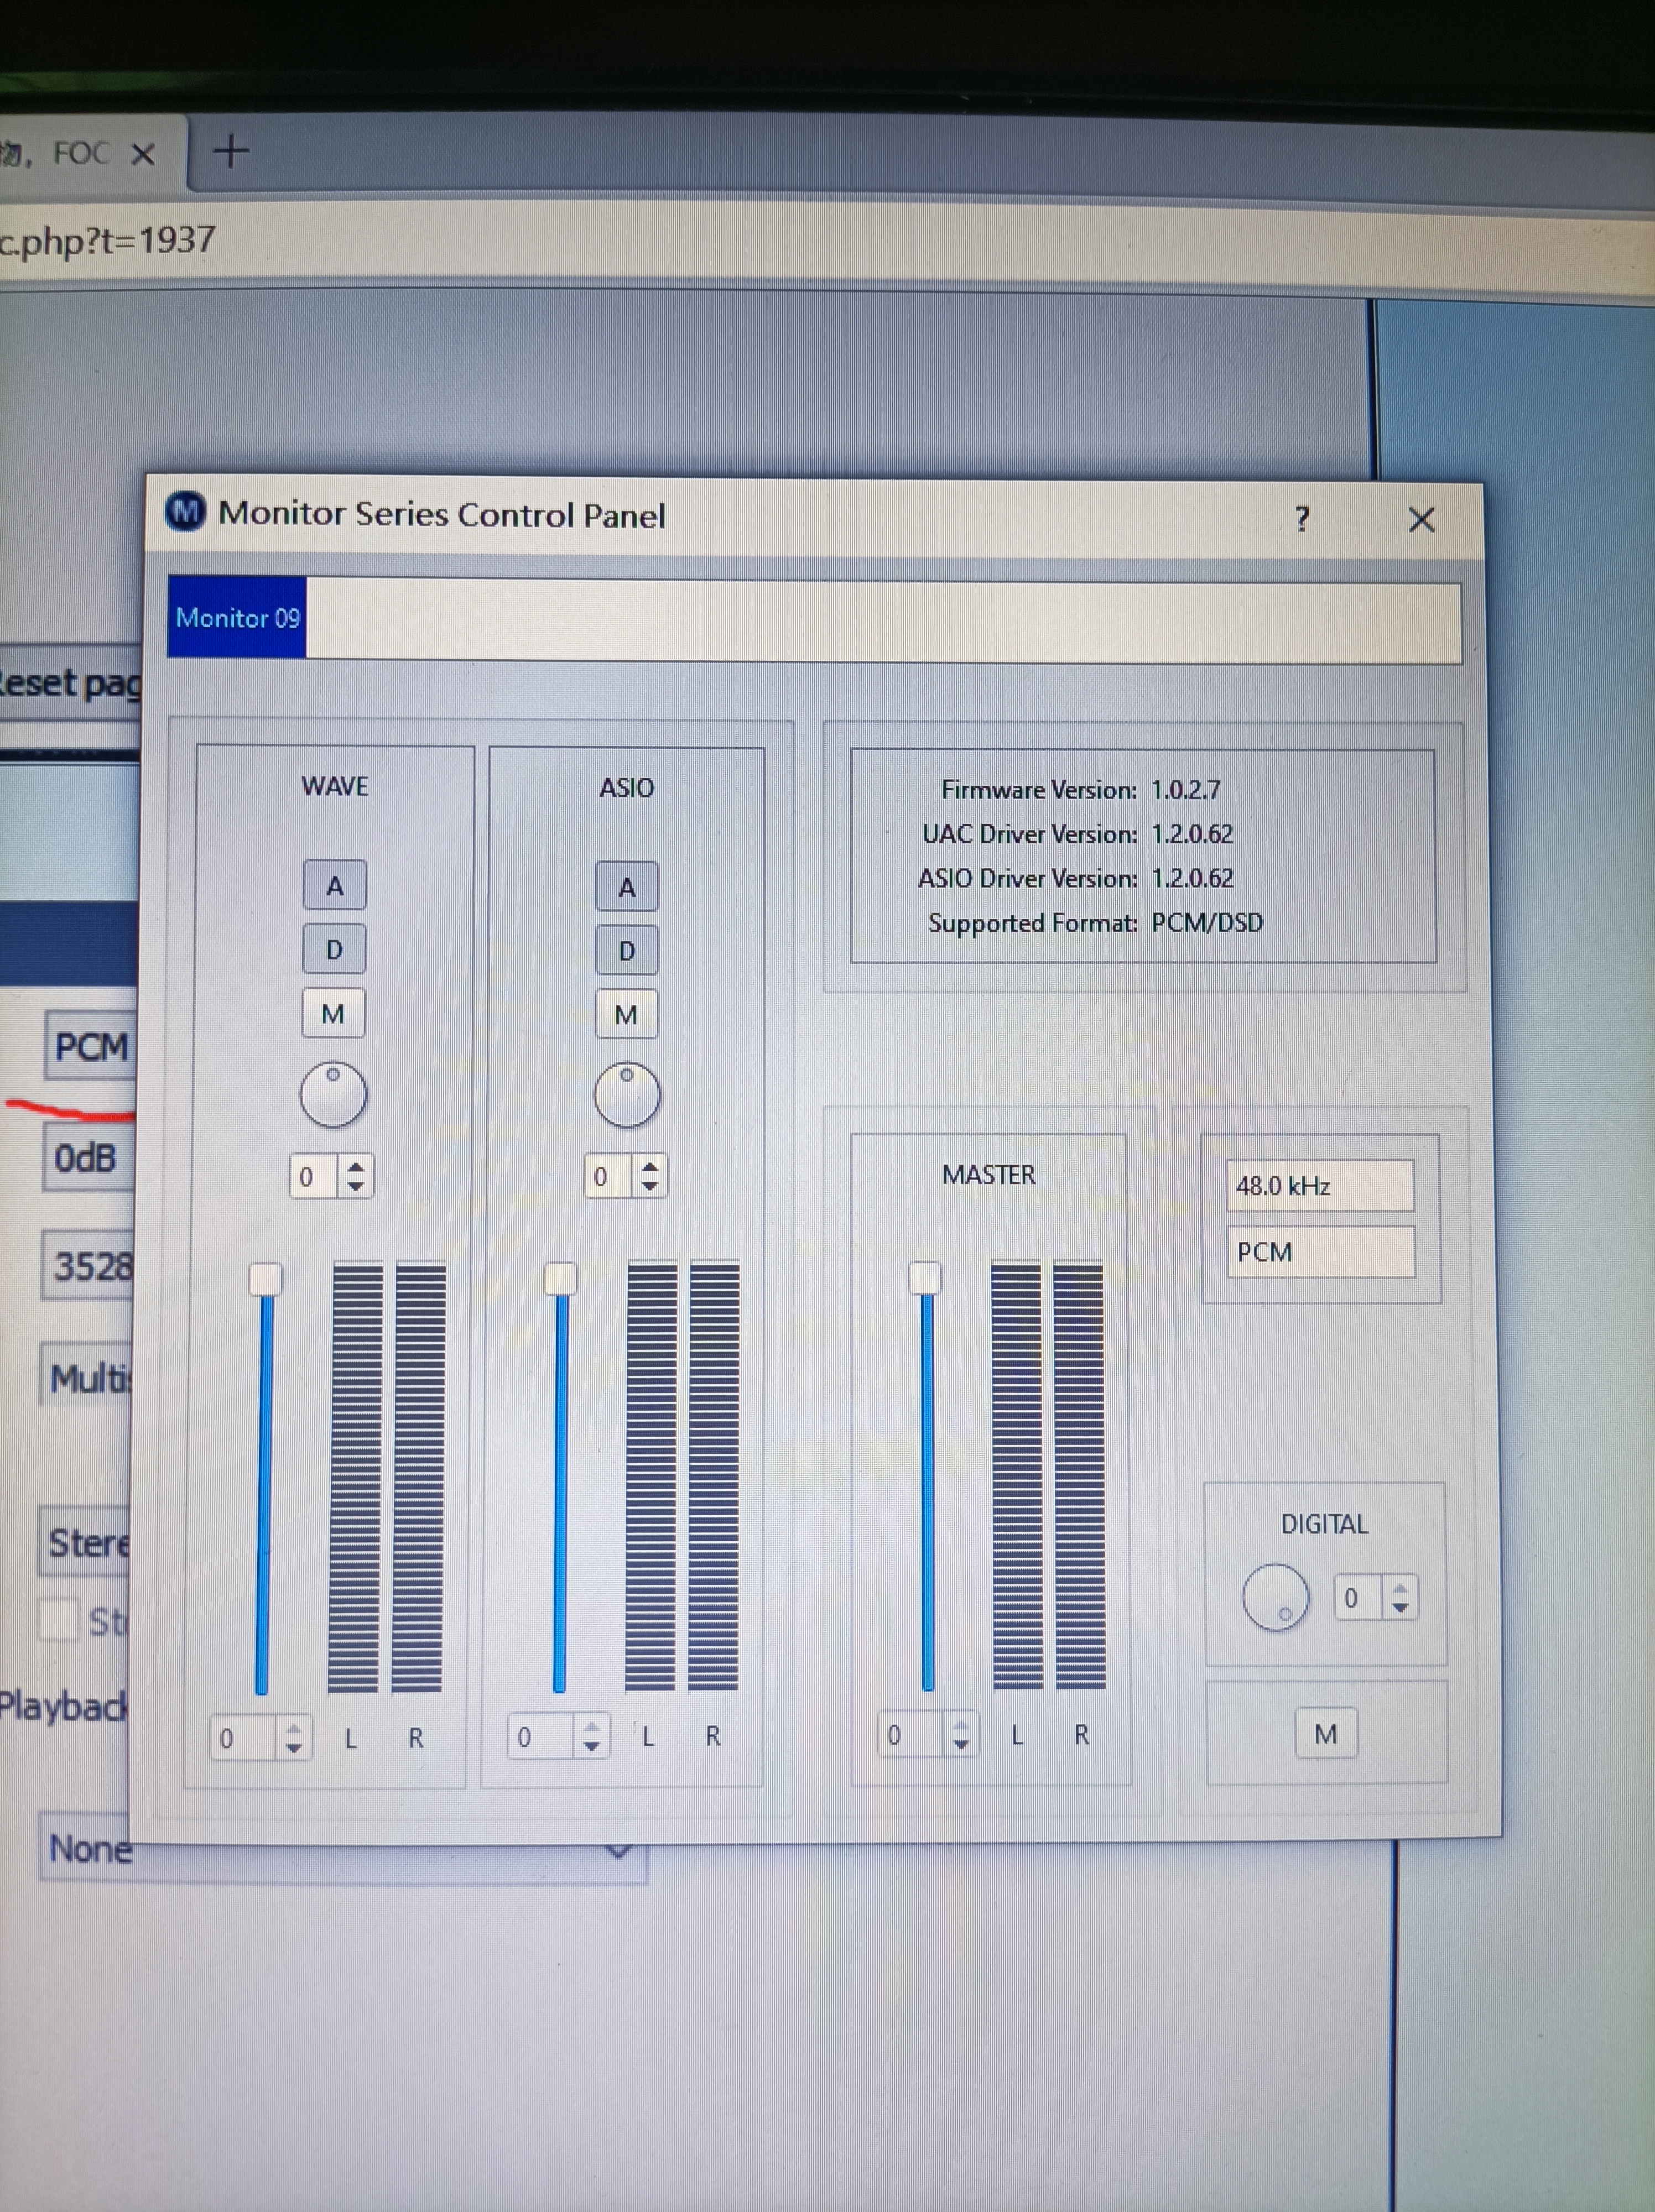The image size is (1655, 2212).
Task: Click MASTER volume value stepper arrows
Action: [961, 1735]
